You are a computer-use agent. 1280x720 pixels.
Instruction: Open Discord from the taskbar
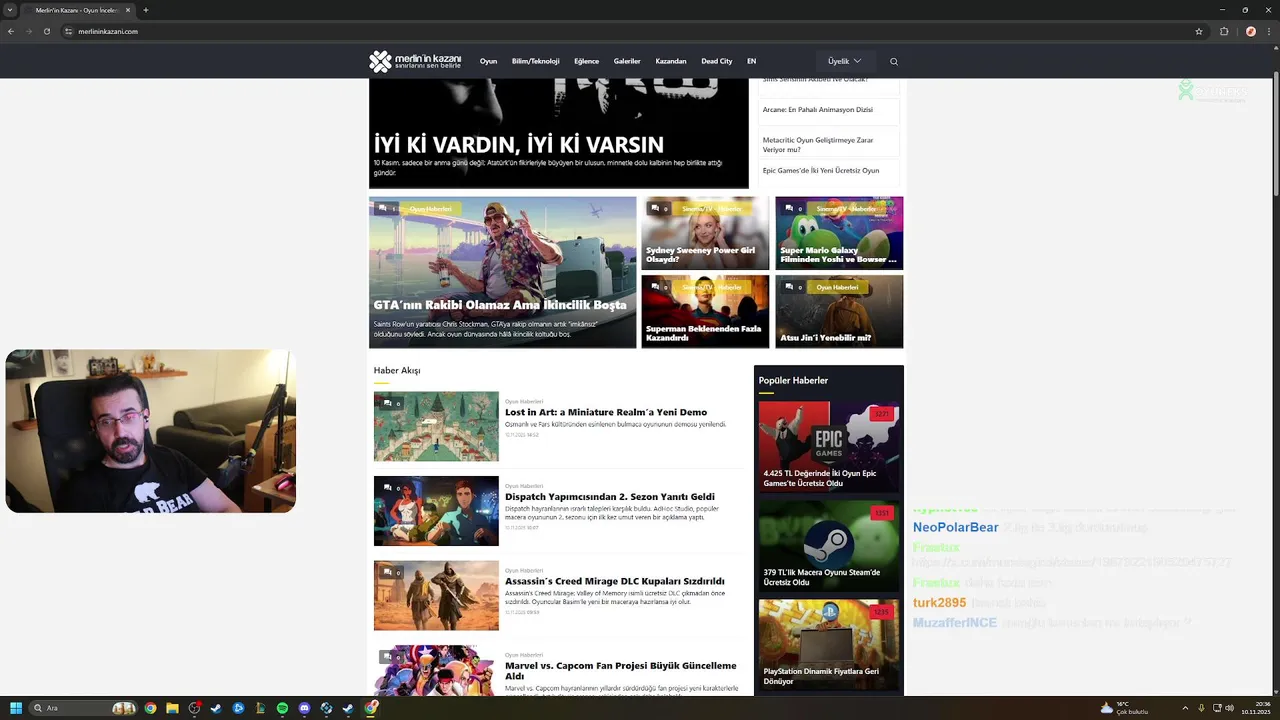coord(304,708)
